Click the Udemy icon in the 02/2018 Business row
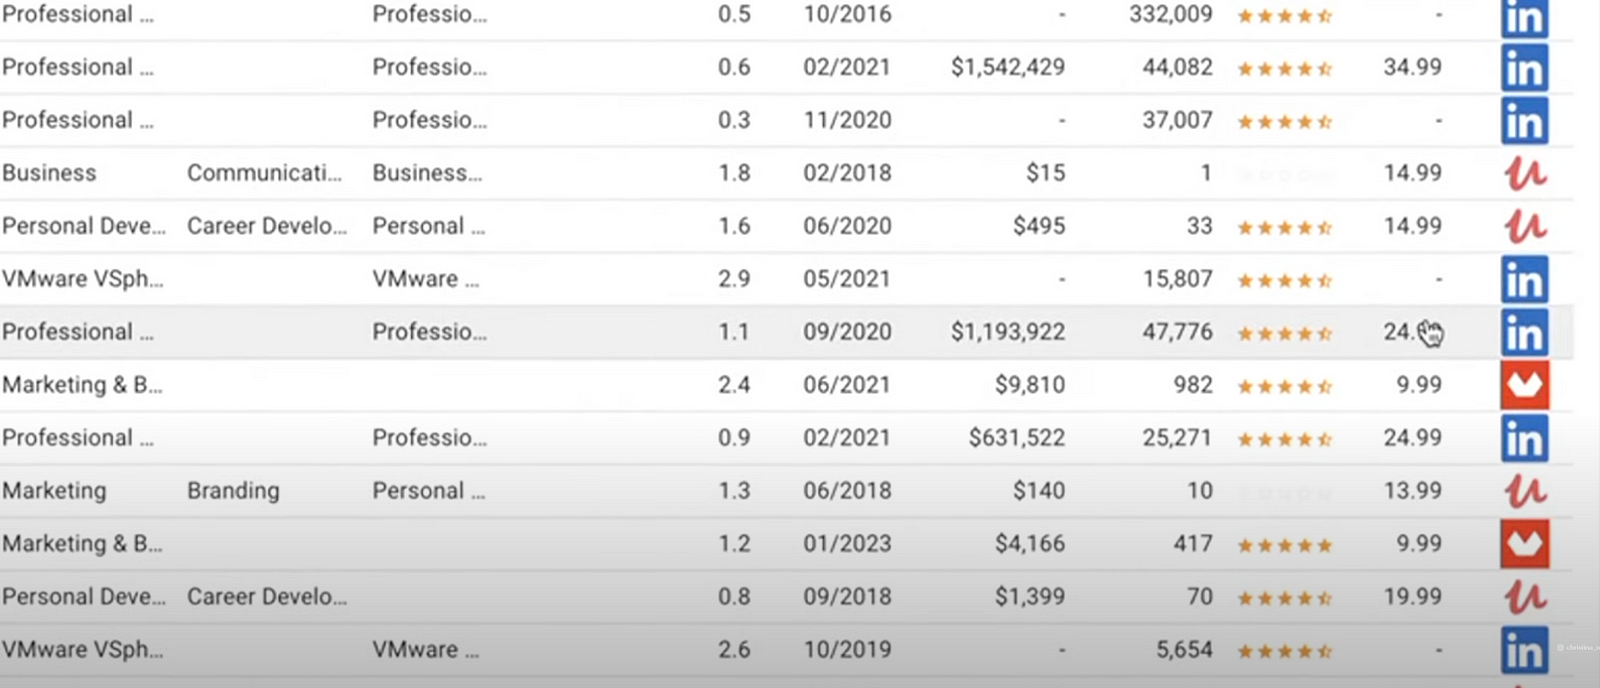The width and height of the screenshot is (1600, 688). [x=1525, y=174]
